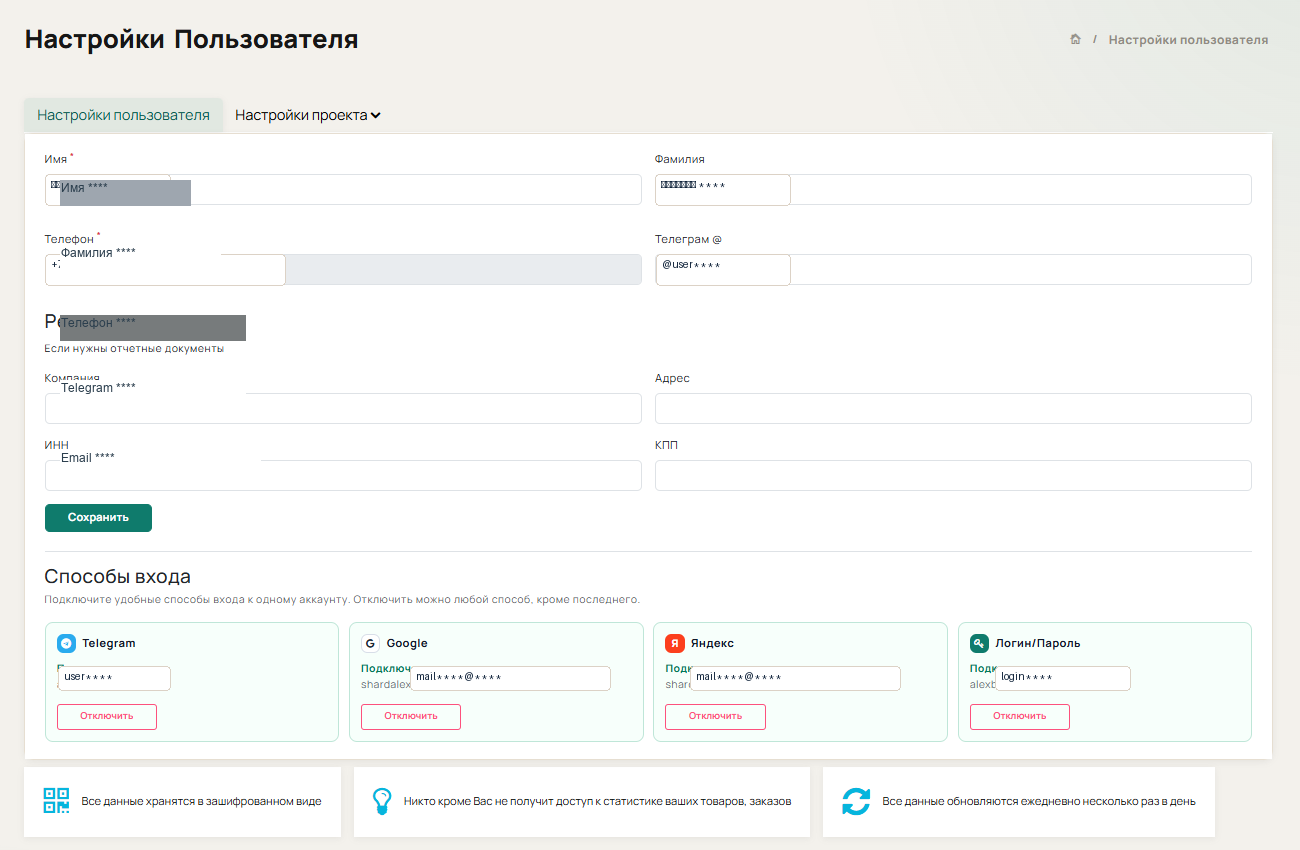1300x850 pixels.
Task: Click the Настройки Пользователя page title
Action: (191, 39)
